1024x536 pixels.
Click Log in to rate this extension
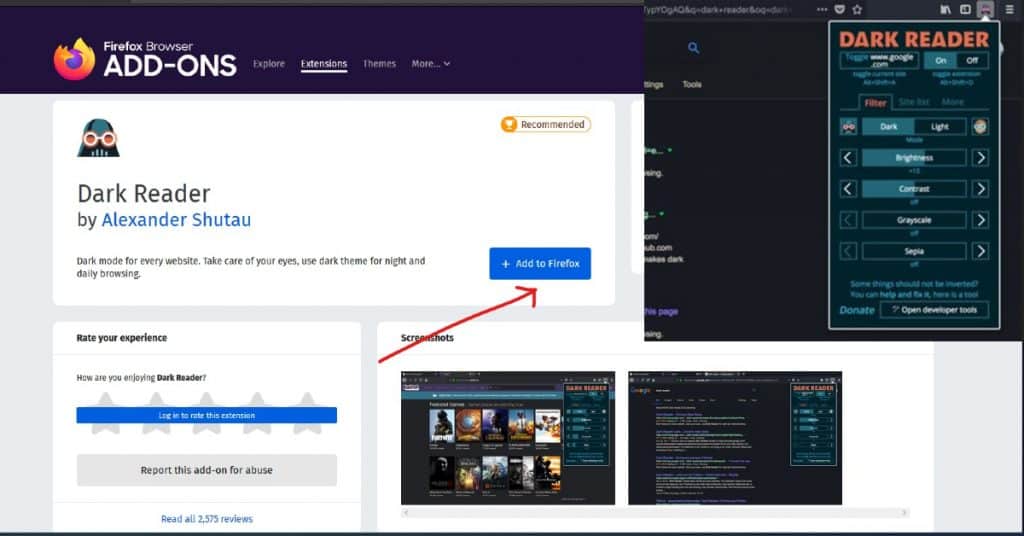pyautogui.click(x=206, y=415)
